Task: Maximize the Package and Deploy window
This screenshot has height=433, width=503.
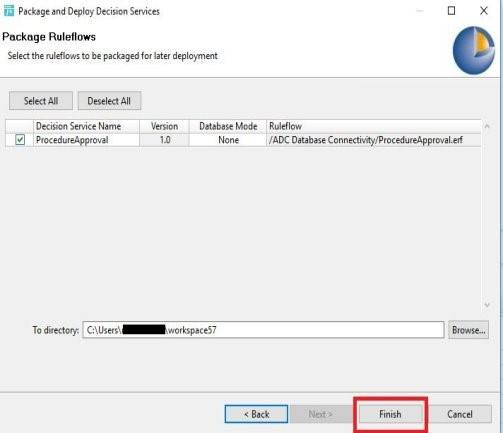Action: click(451, 11)
